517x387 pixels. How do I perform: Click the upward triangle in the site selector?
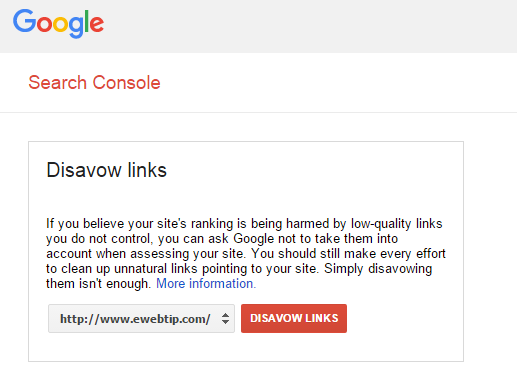[225, 315]
